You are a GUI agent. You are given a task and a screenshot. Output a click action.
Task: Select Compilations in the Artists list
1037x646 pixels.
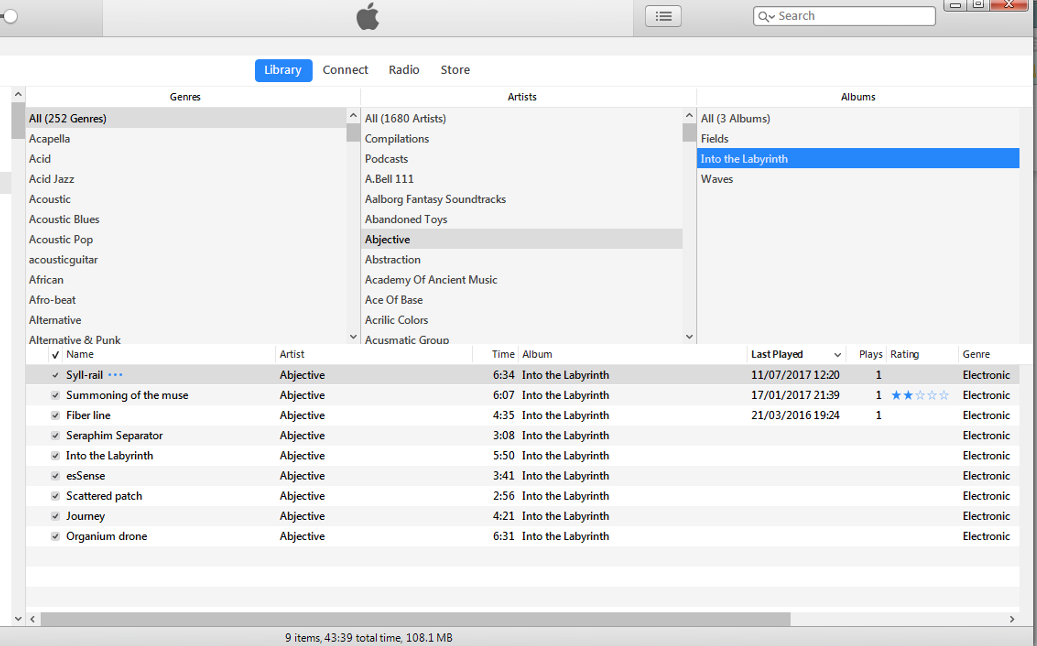(x=522, y=139)
